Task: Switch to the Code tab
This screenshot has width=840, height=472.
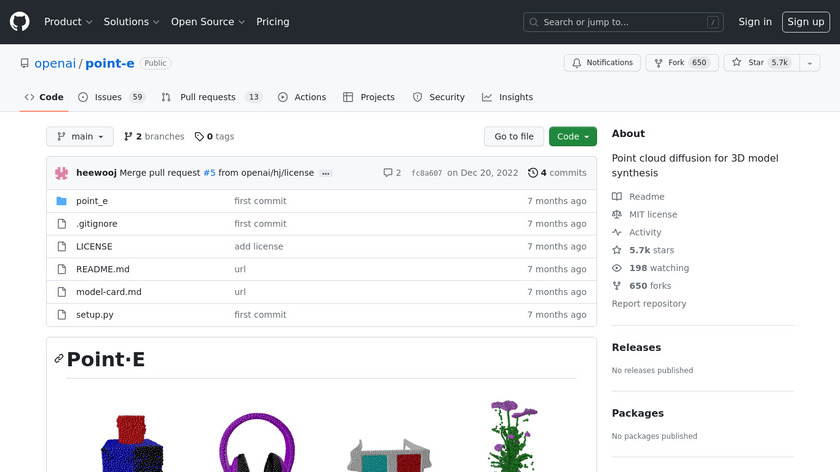Action: [x=44, y=97]
